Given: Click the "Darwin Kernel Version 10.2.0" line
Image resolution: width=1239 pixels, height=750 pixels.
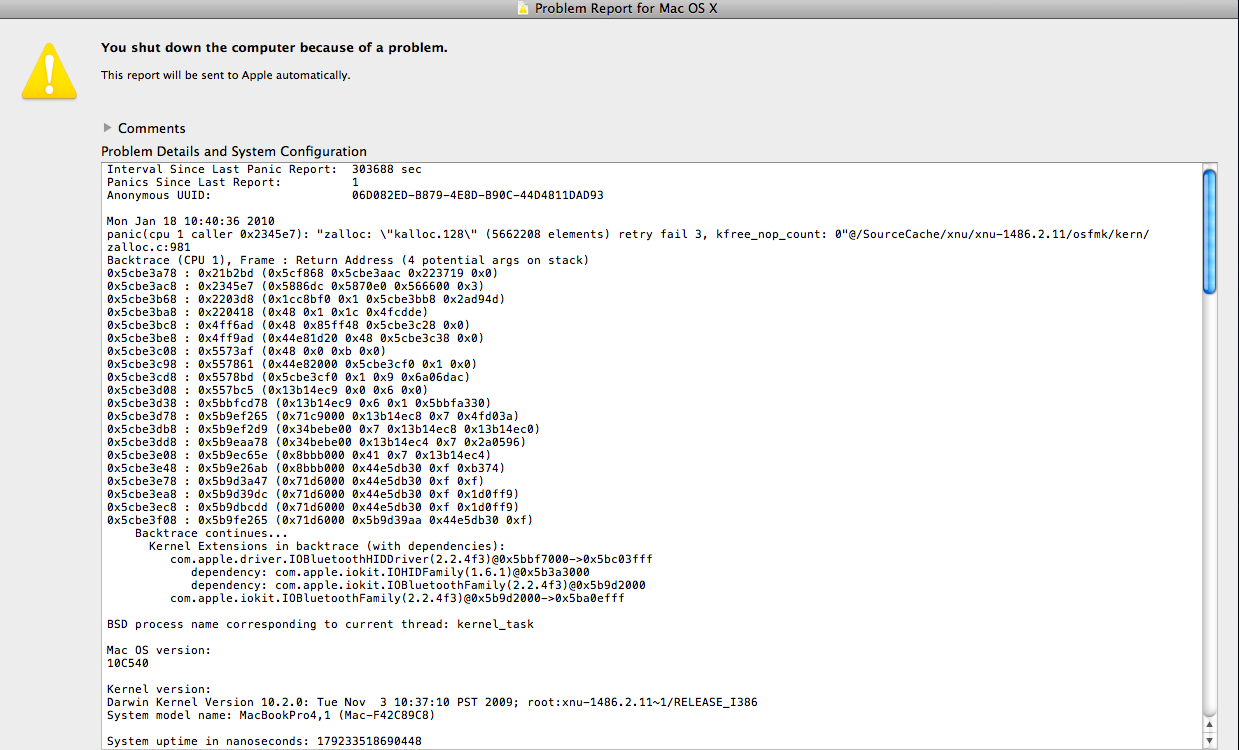Looking at the screenshot, I should (x=432, y=703).
